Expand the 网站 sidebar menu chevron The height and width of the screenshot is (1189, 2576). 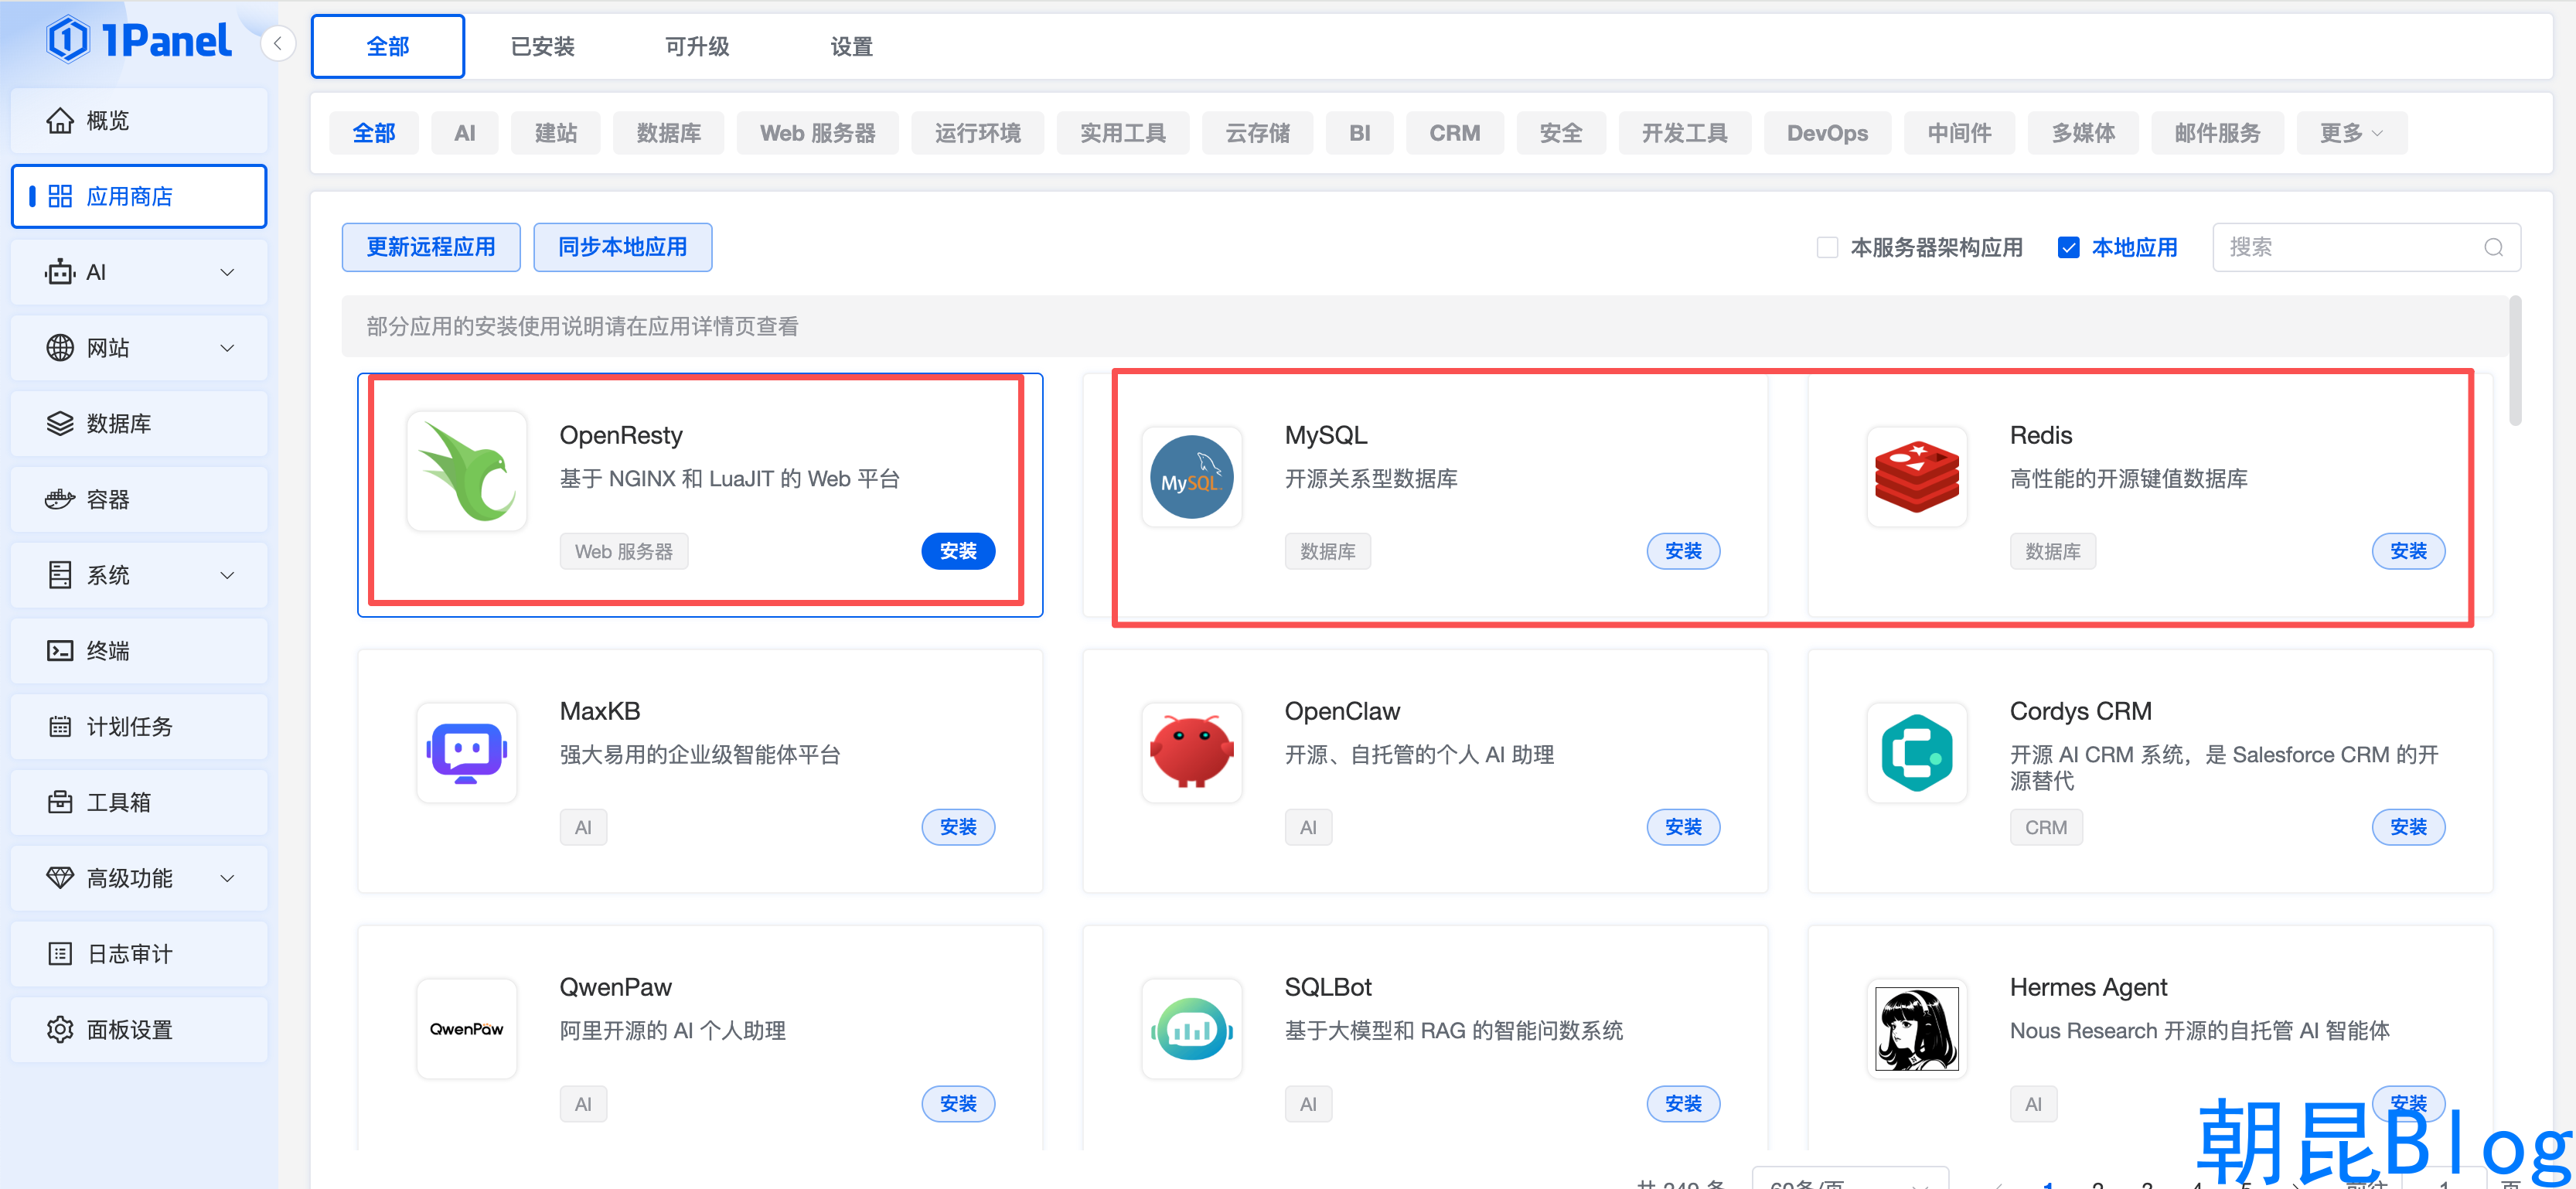click(x=228, y=348)
